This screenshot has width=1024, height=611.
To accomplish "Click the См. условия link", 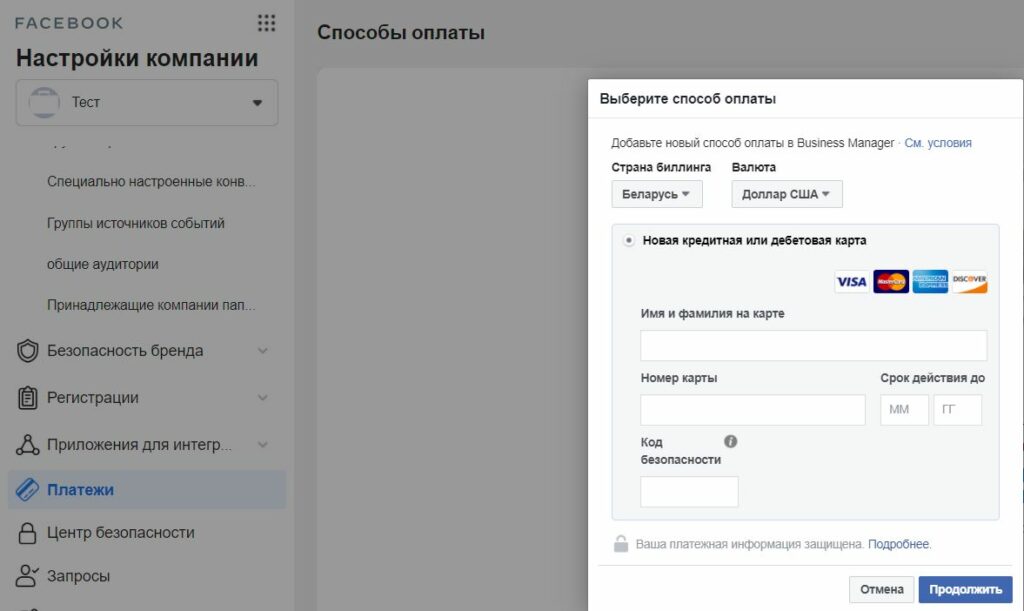I will point(938,143).
